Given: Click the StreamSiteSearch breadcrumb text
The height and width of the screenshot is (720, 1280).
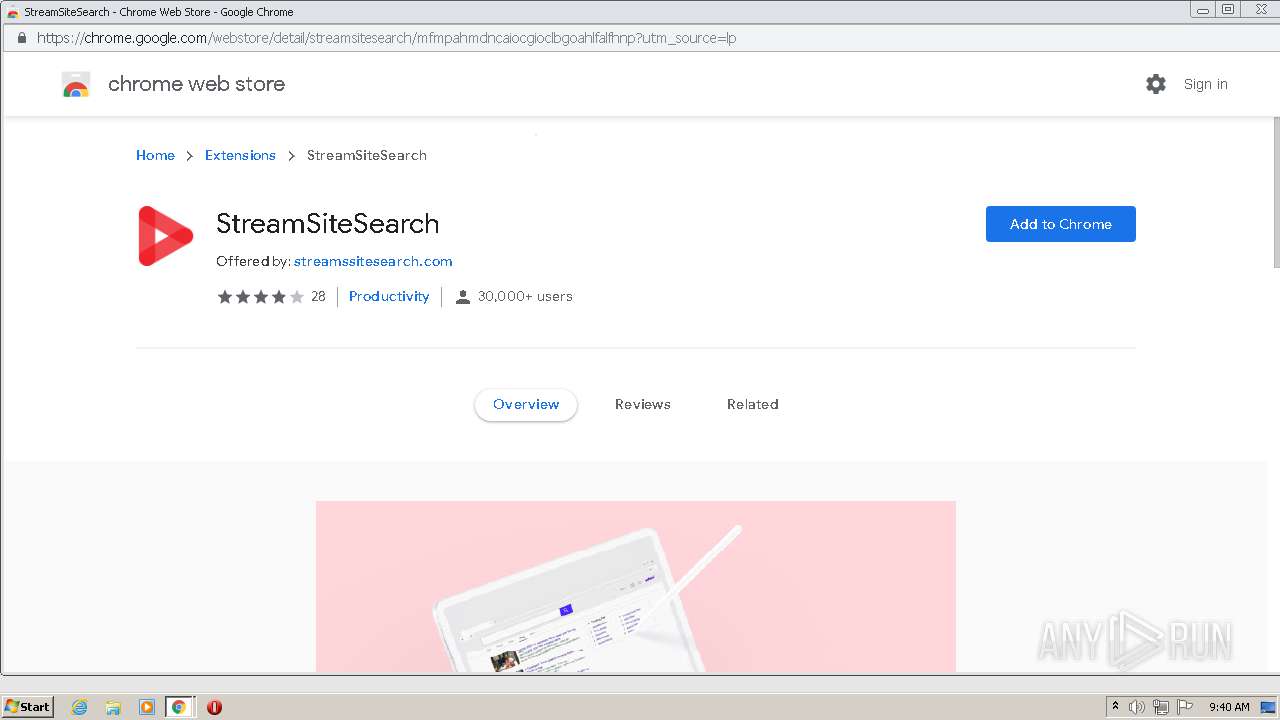Looking at the screenshot, I should [x=367, y=155].
